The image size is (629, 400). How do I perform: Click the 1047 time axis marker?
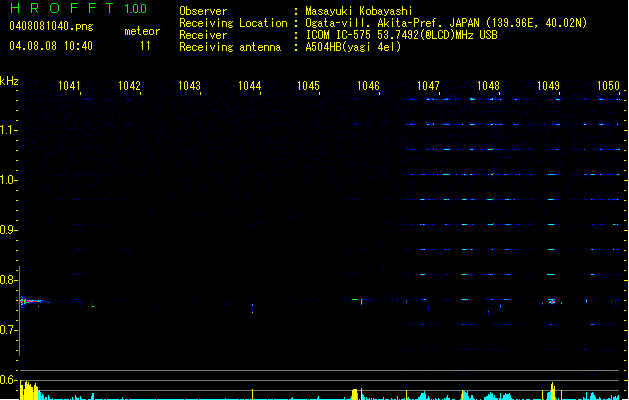428,86
